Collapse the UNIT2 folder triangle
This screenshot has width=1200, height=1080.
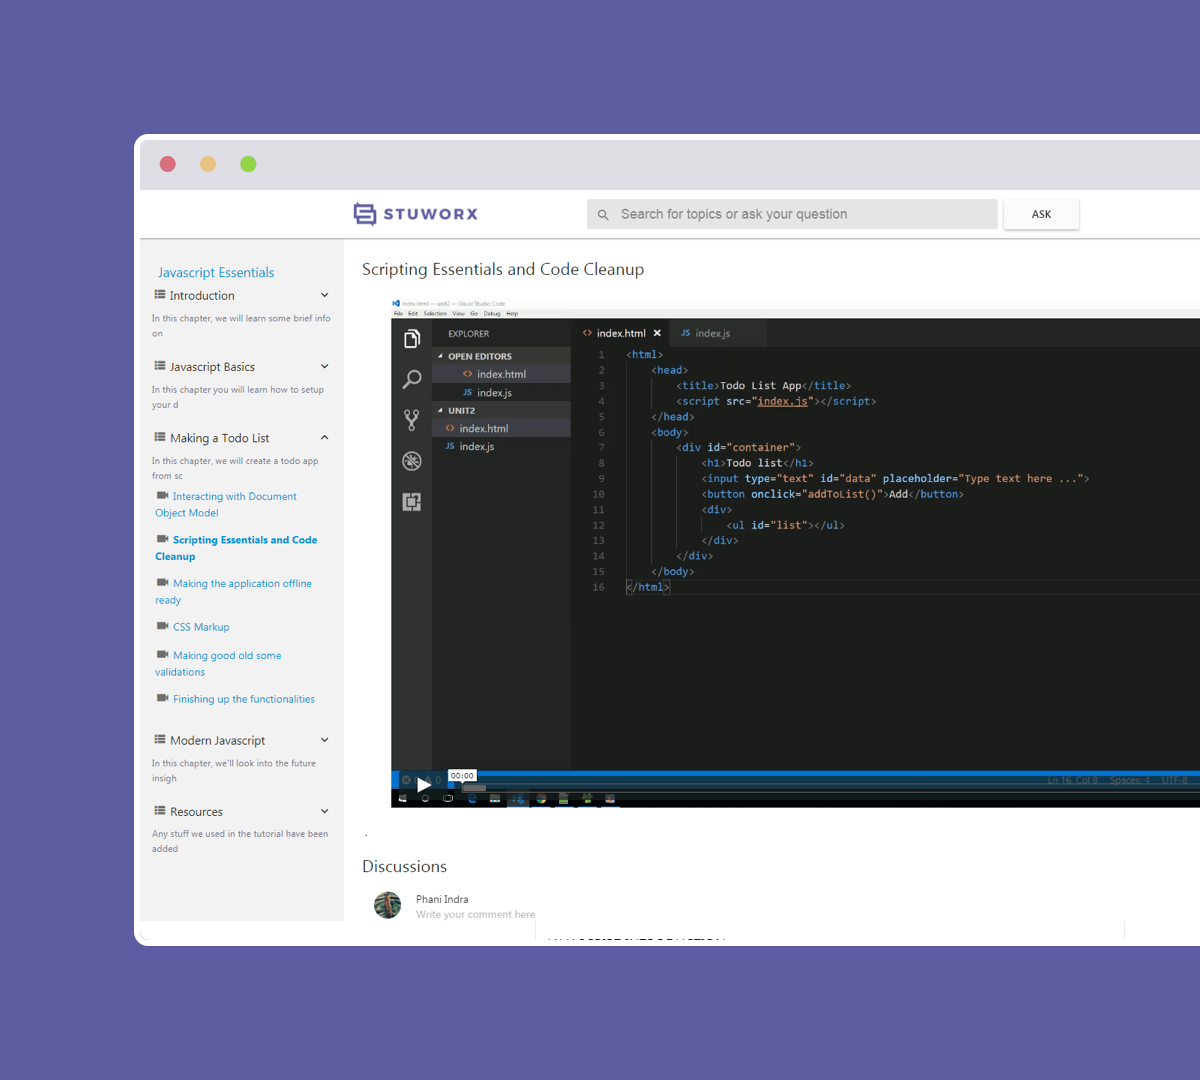pos(440,410)
